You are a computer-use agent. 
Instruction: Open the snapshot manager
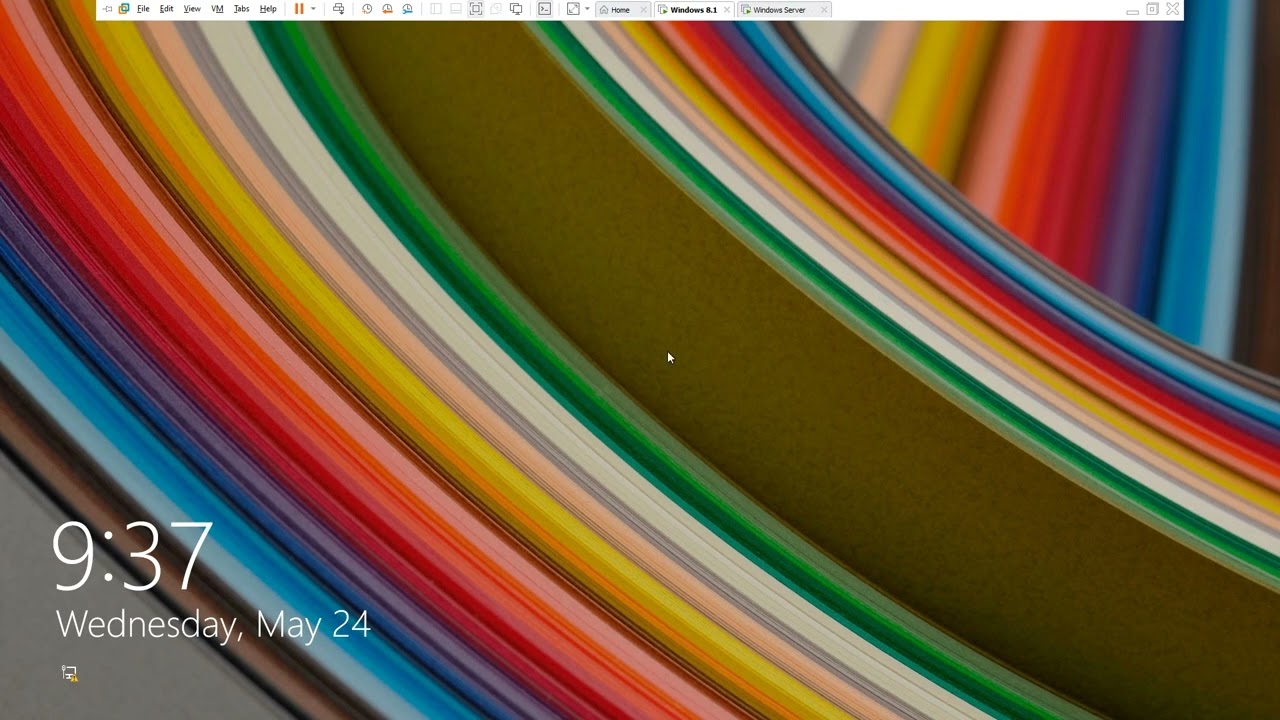tap(407, 9)
